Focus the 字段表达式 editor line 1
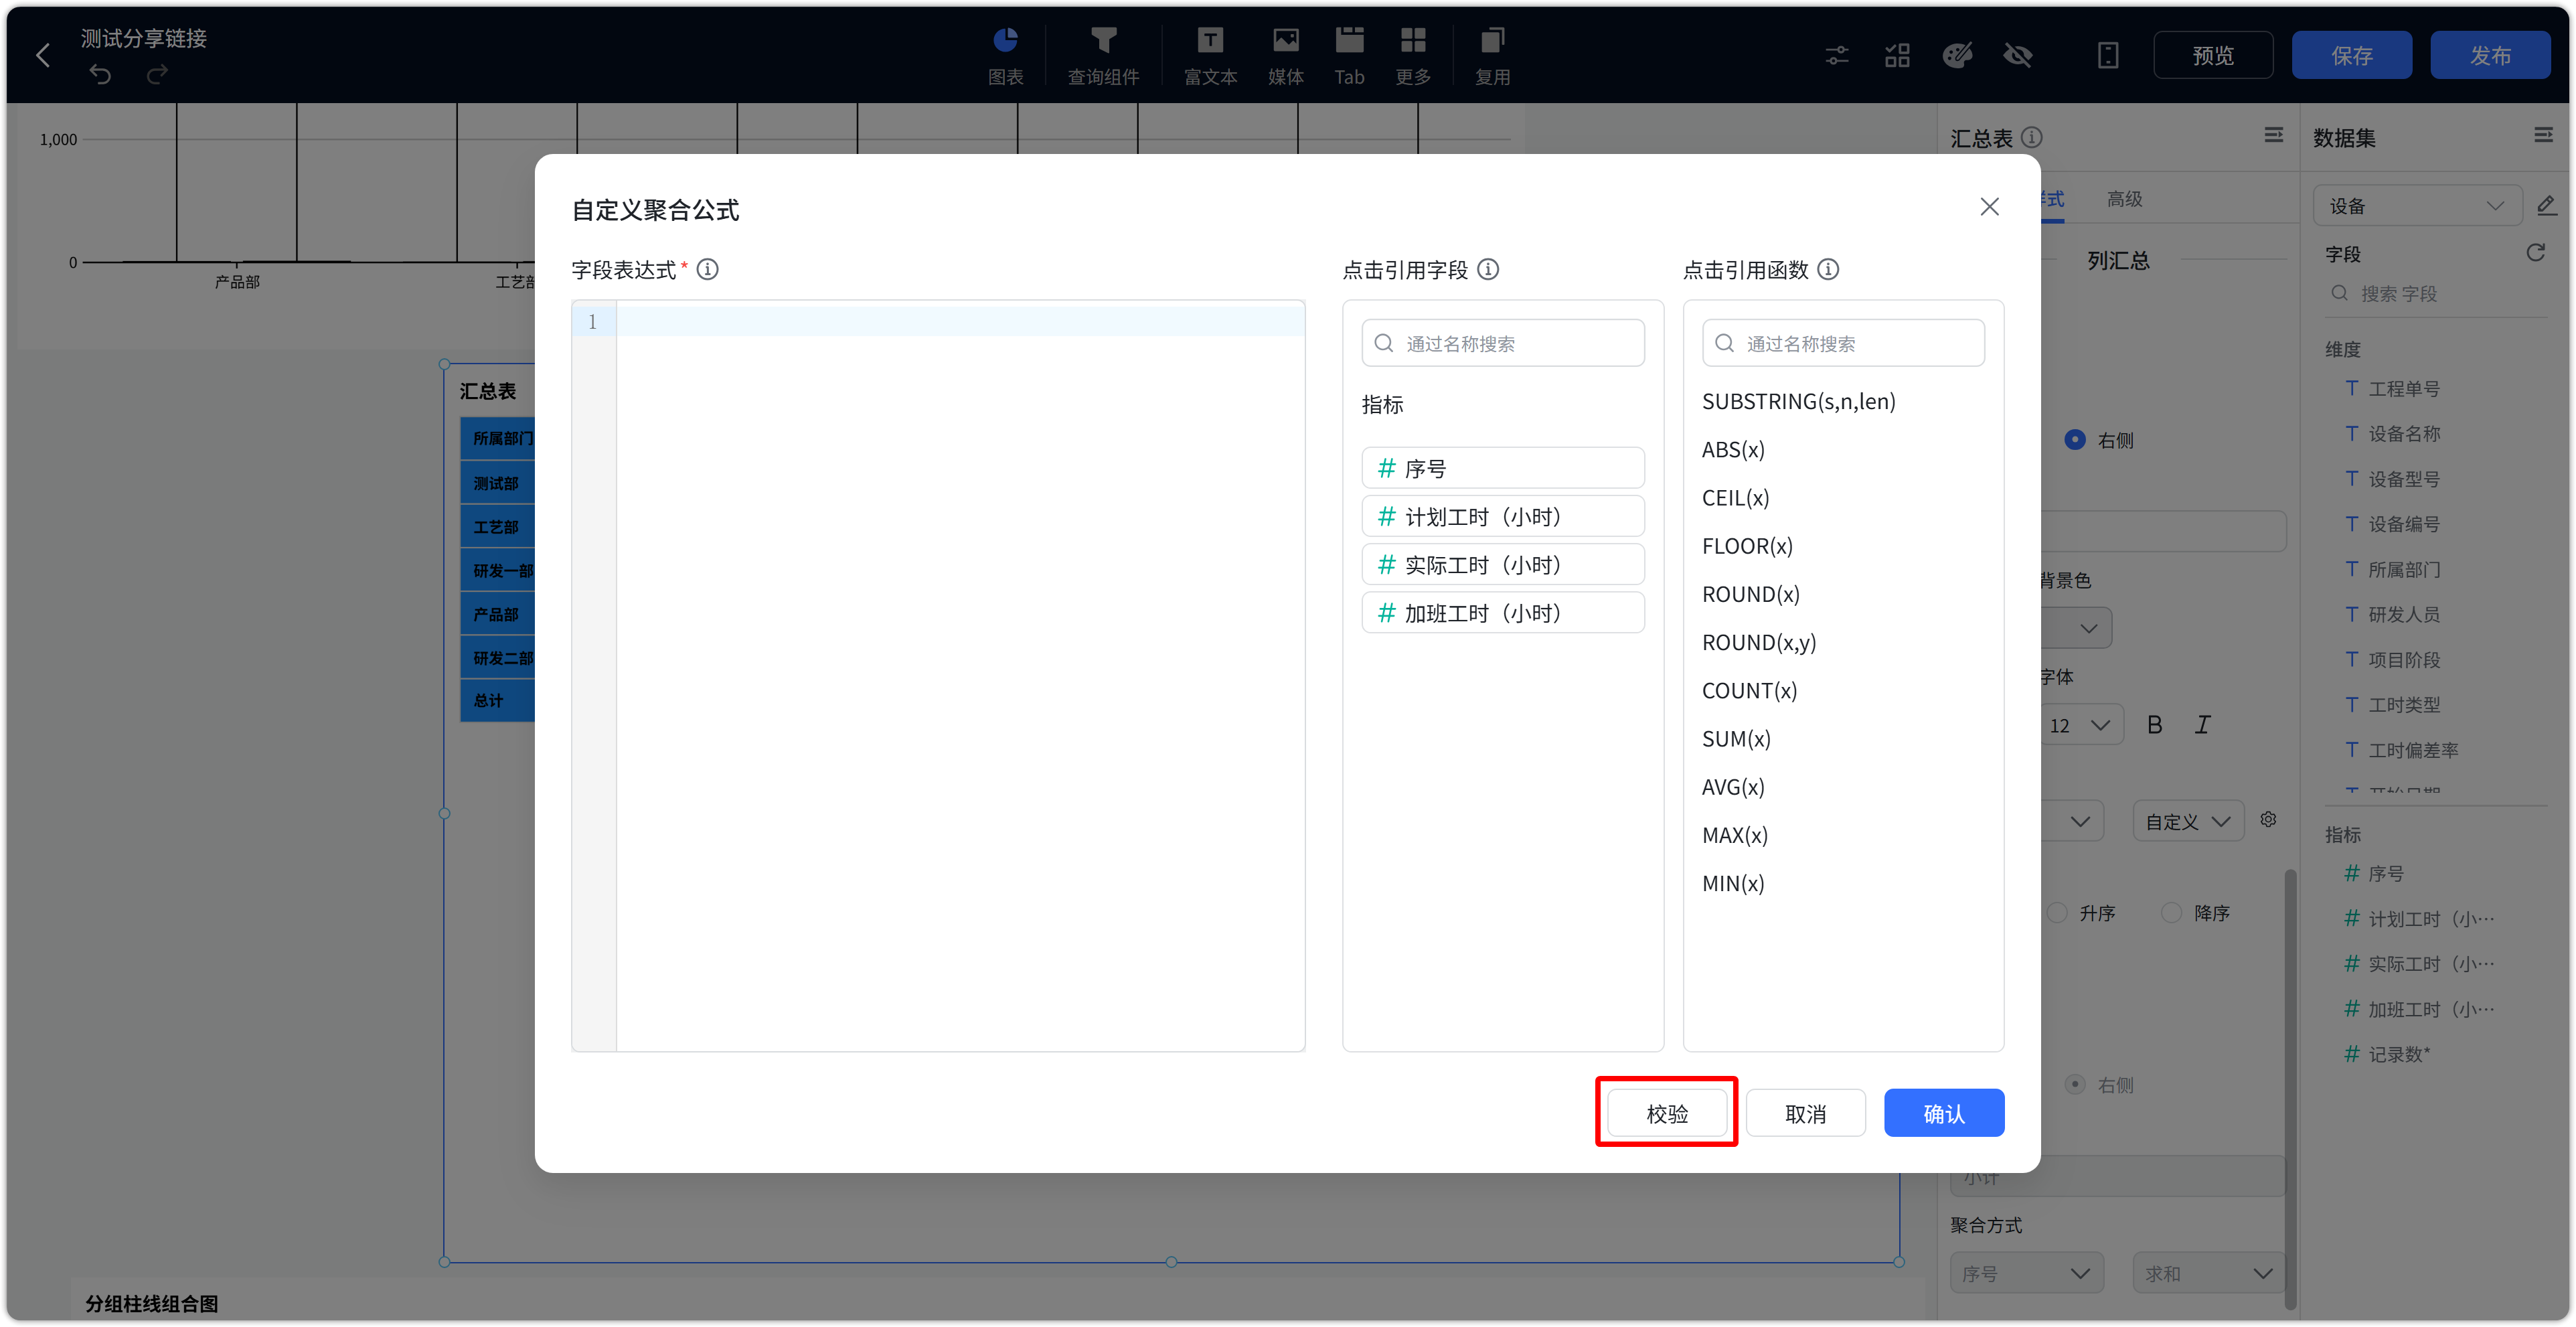2576x1327 pixels. click(960, 321)
